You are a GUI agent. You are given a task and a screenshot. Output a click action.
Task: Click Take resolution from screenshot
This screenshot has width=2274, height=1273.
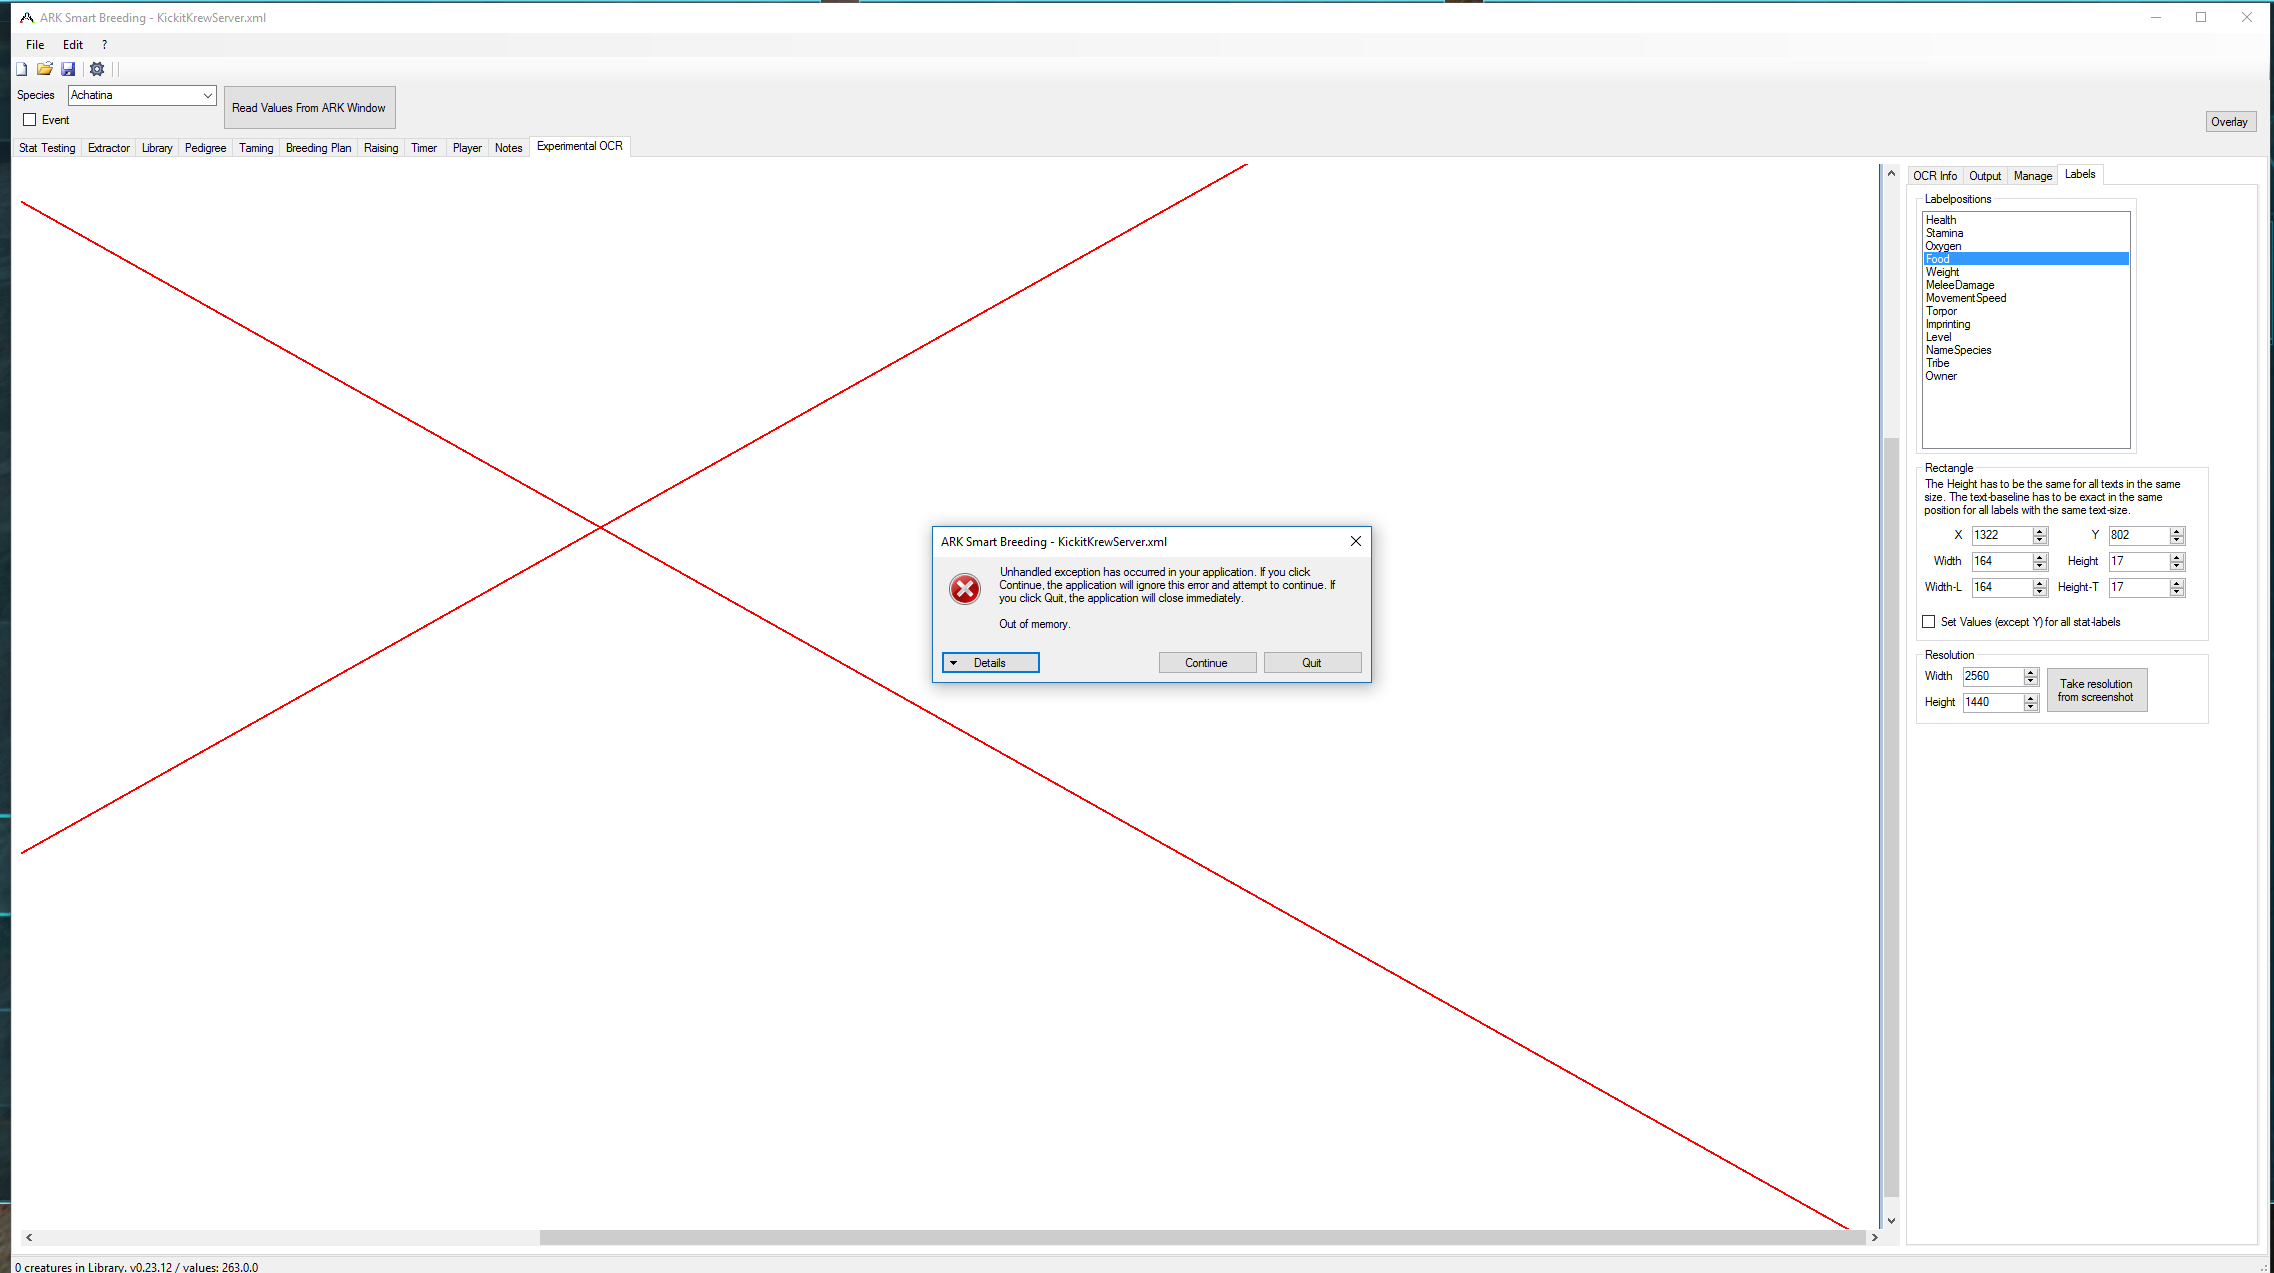click(x=2097, y=690)
